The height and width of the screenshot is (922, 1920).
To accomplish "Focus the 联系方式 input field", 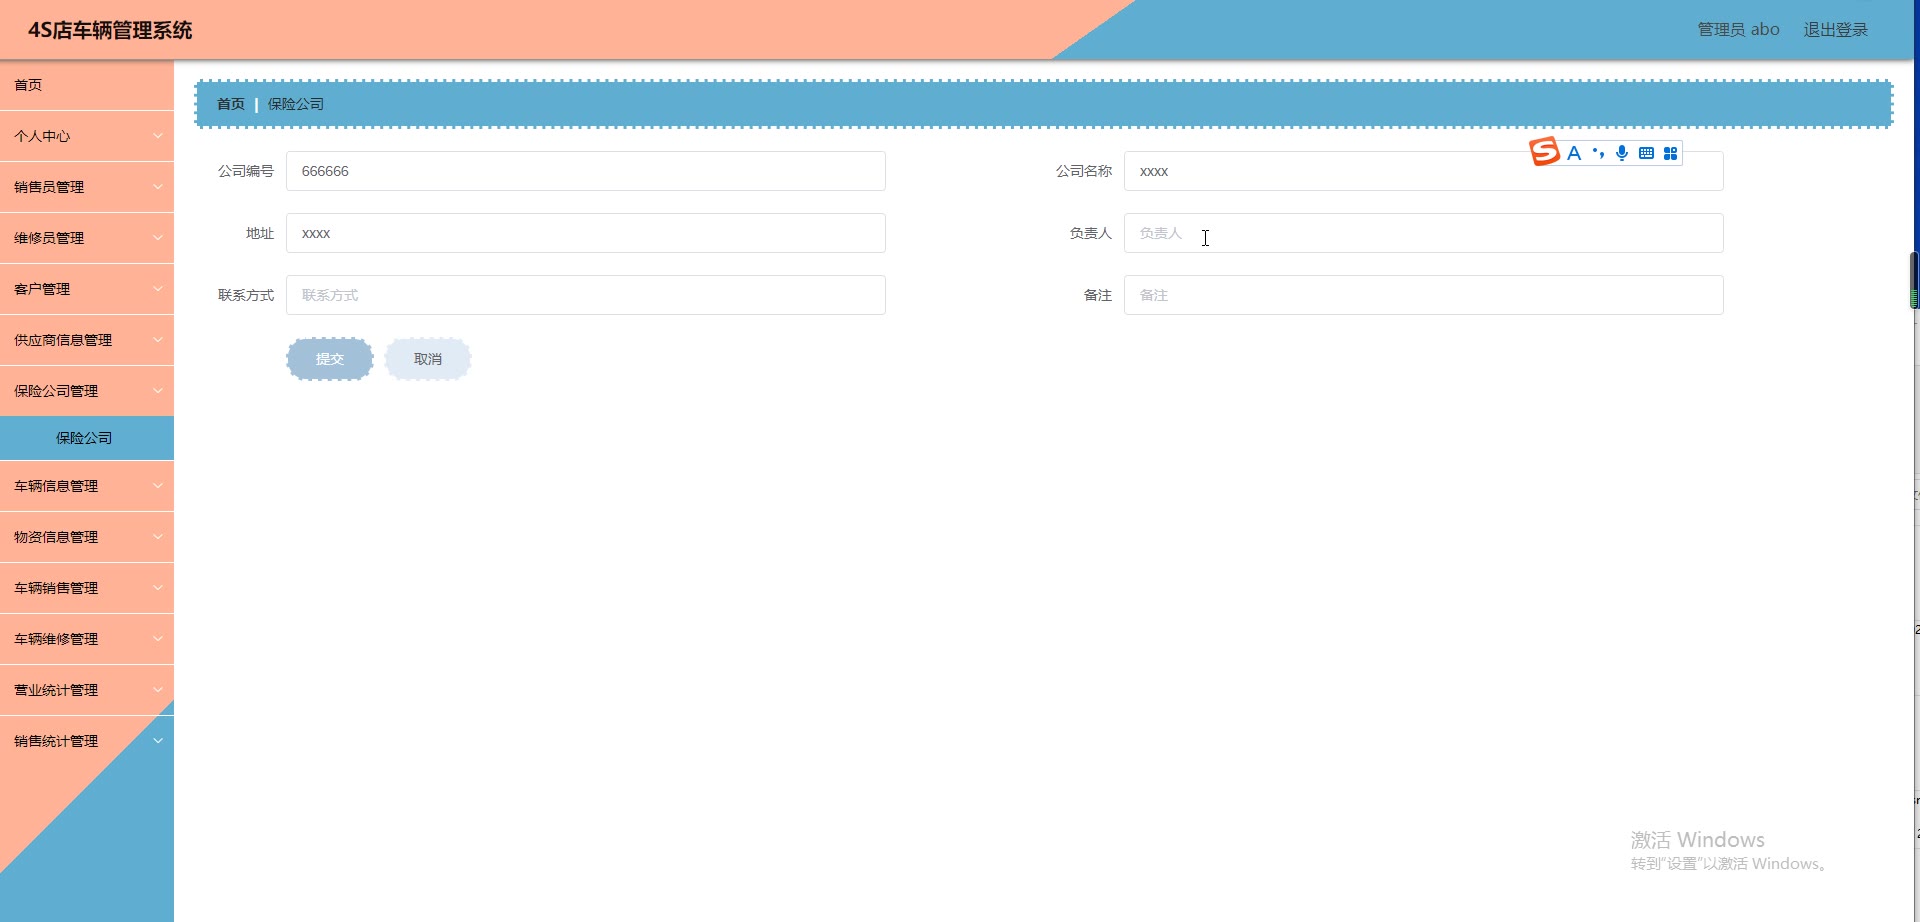I will (586, 295).
